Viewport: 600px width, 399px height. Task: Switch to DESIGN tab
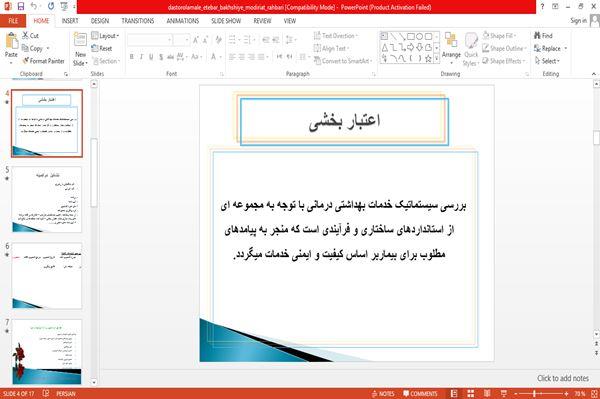point(99,21)
